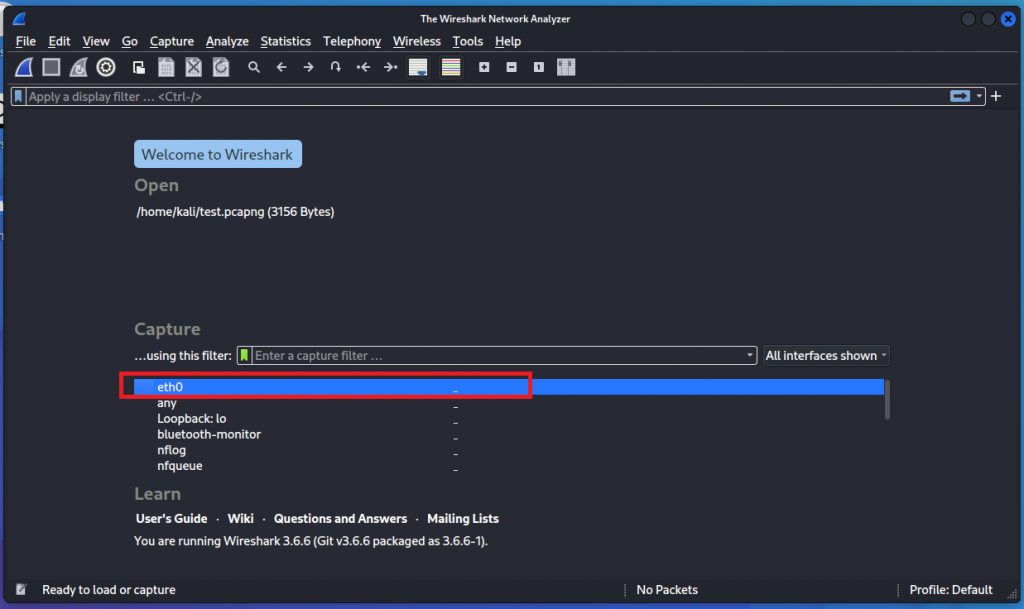Screen dimensions: 1024x609
Task: Reload this capture file icon
Action: point(221,67)
